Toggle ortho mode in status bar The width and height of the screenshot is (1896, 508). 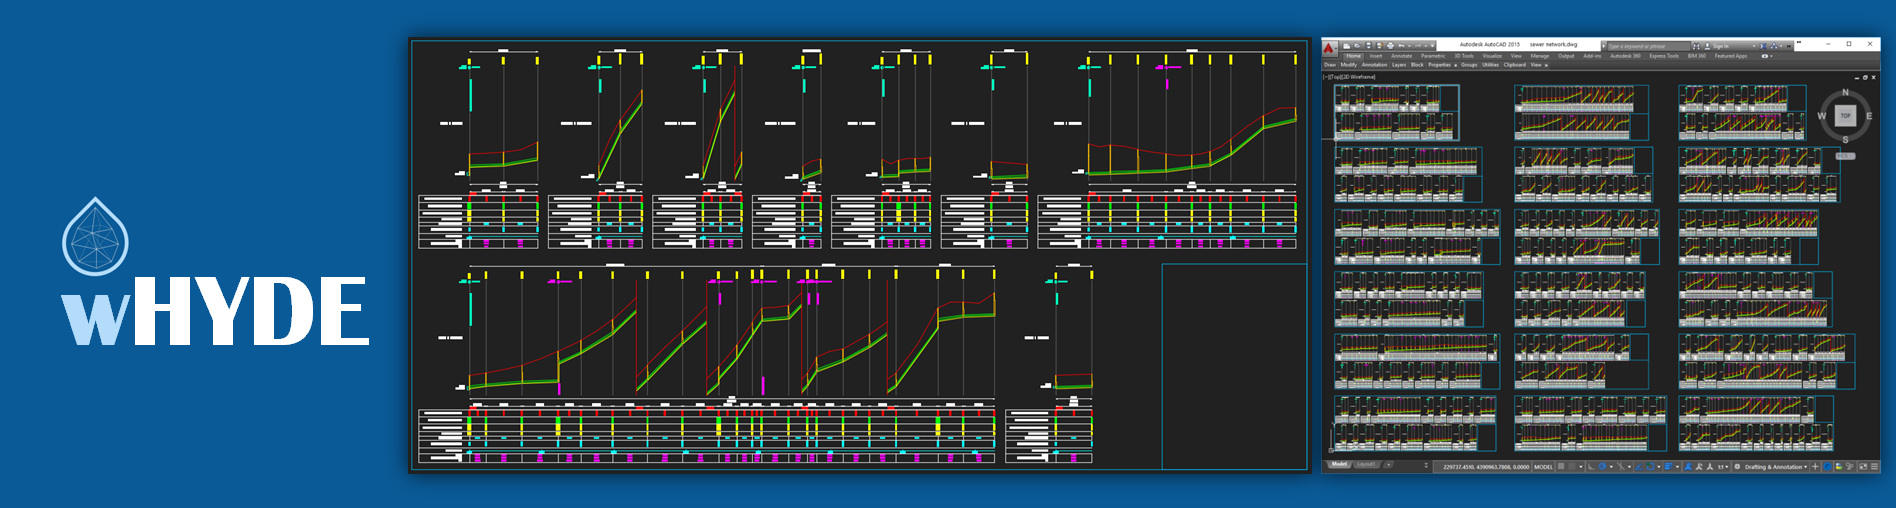[x=1591, y=466]
